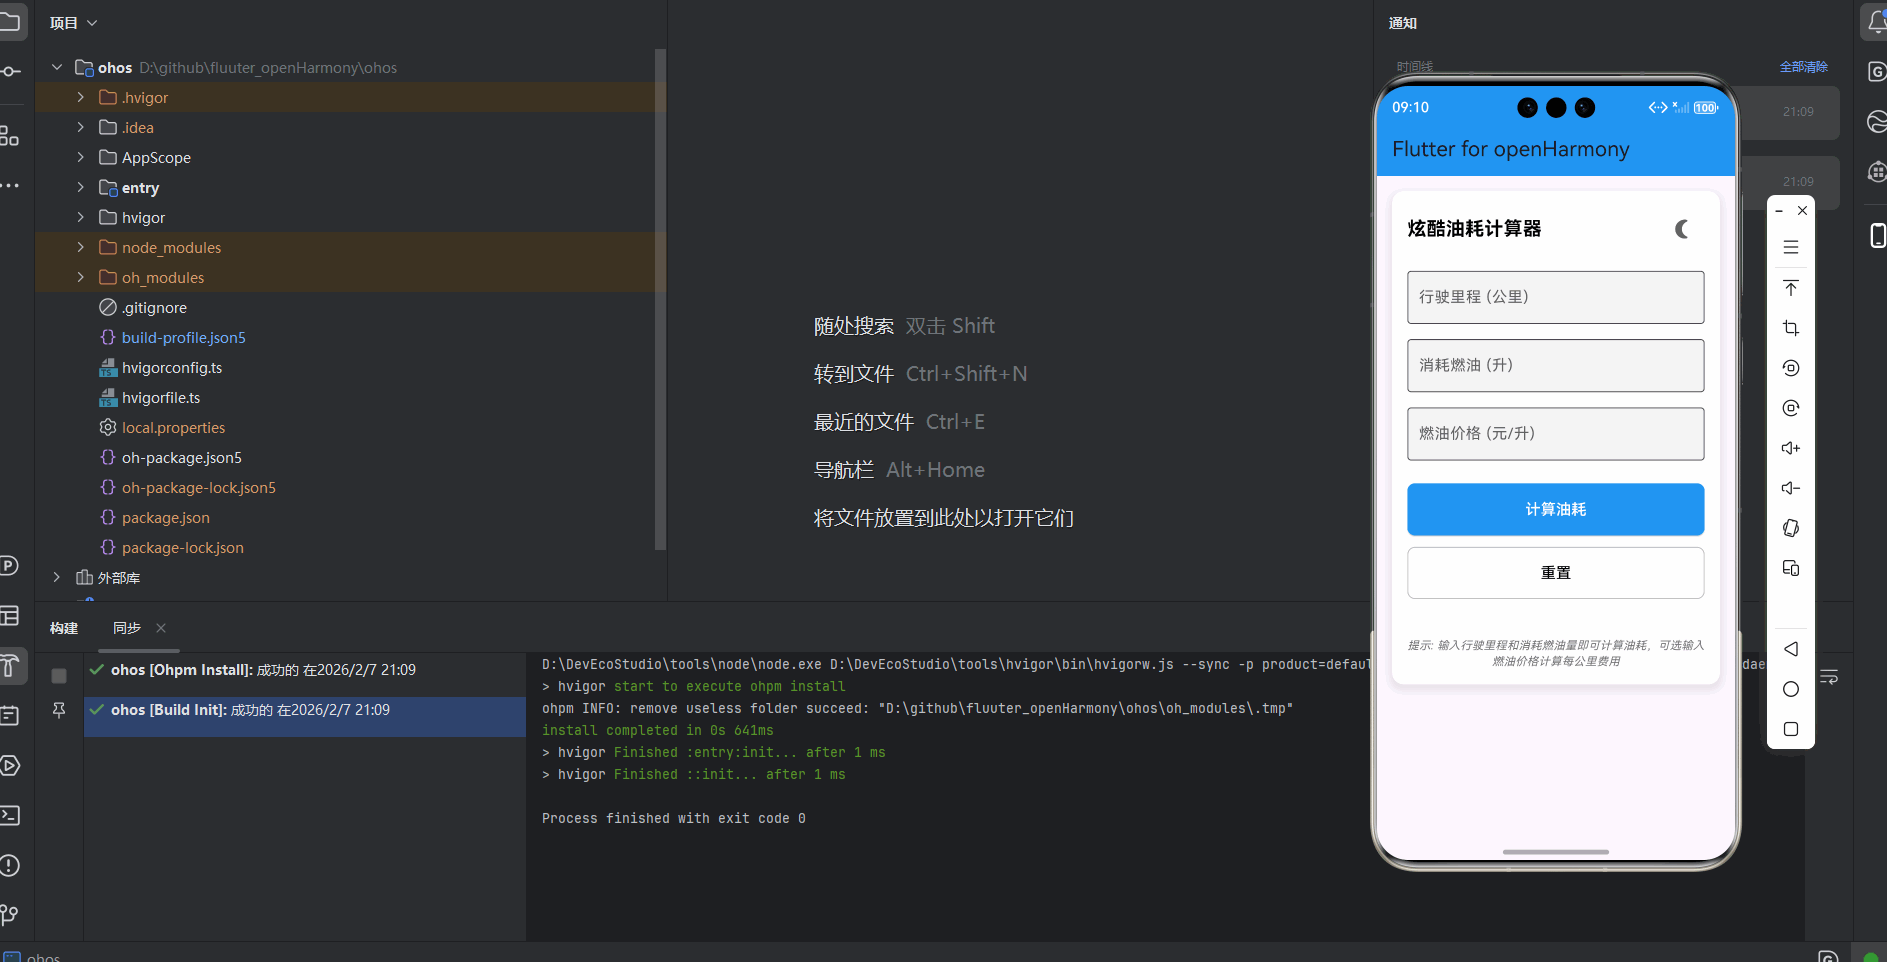
Task: Select the .gitignore file
Action: coord(154,307)
